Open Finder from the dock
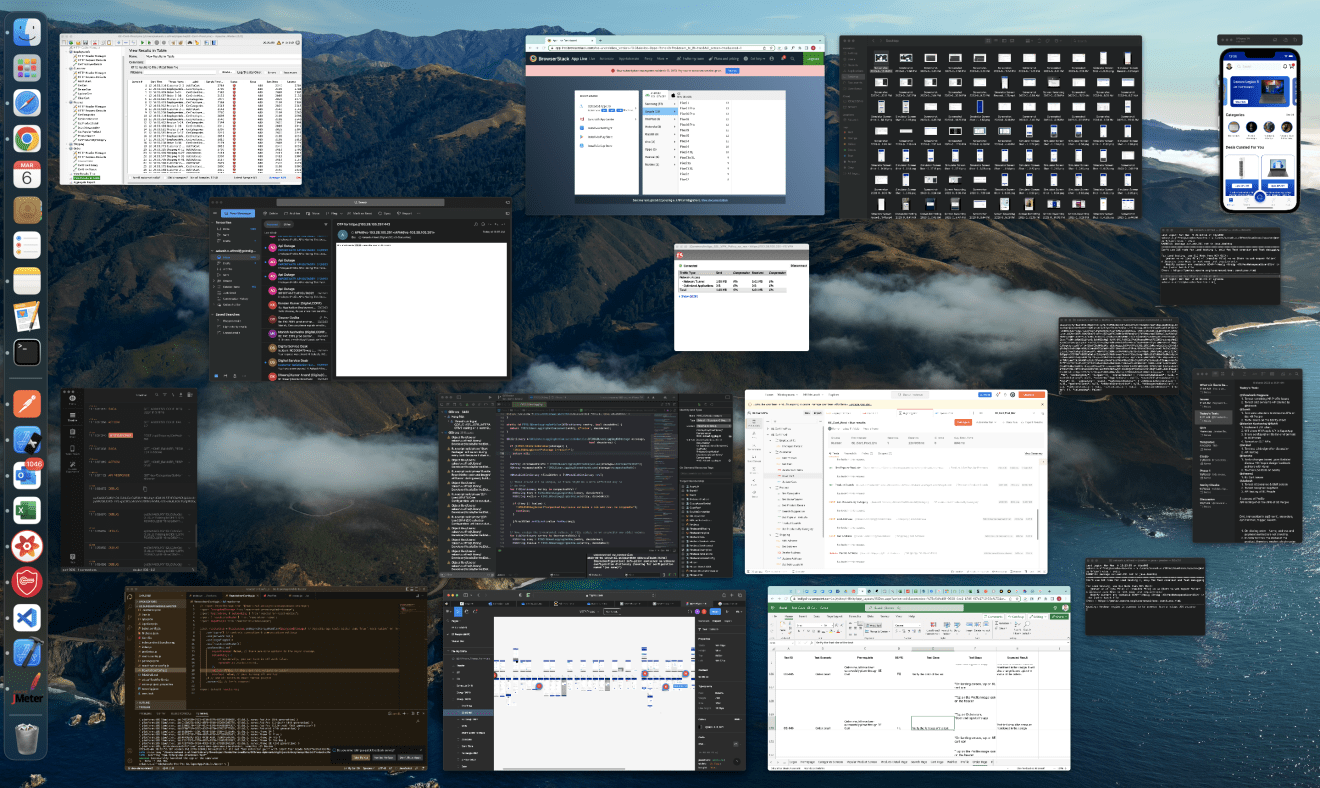Viewport: 1320px width, 788px height. click(27, 32)
